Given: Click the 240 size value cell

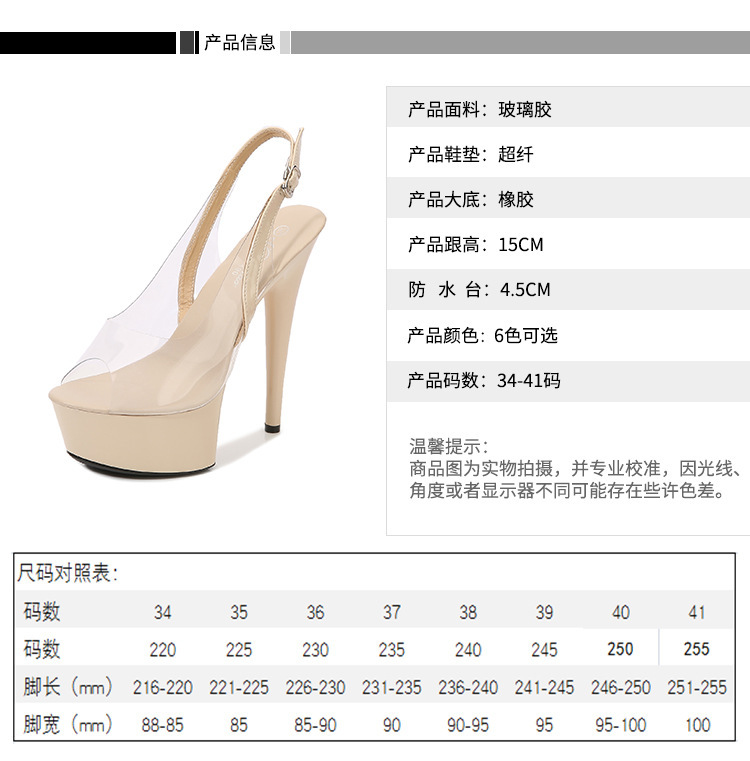Looking at the screenshot, I should [x=468, y=649].
